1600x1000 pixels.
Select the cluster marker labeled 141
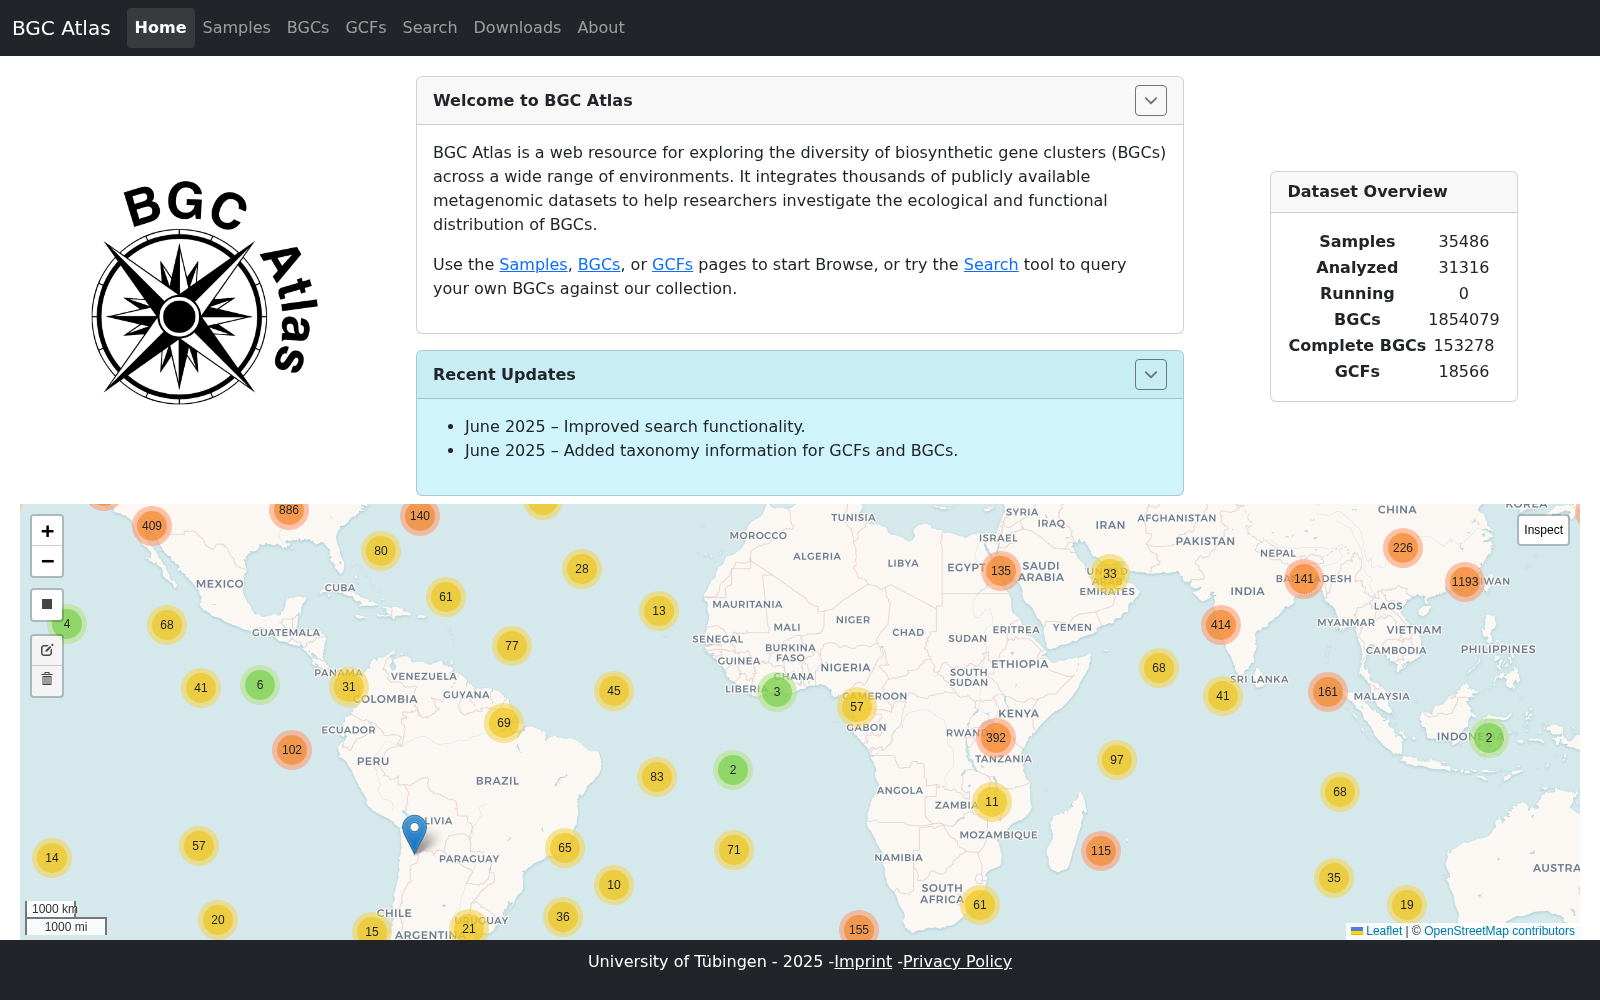(x=1304, y=579)
